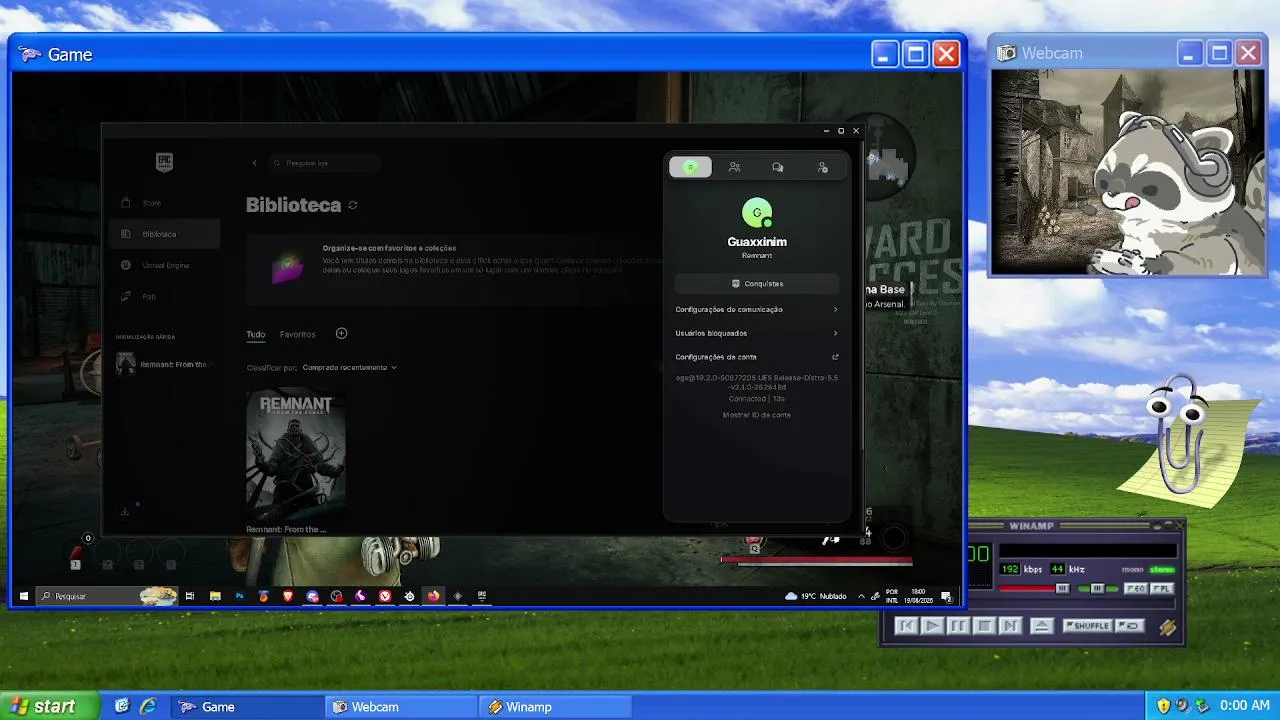Open Firefox from the inner taskbar
Image resolution: width=1280 pixels, height=720 pixels.
click(433, 596)
